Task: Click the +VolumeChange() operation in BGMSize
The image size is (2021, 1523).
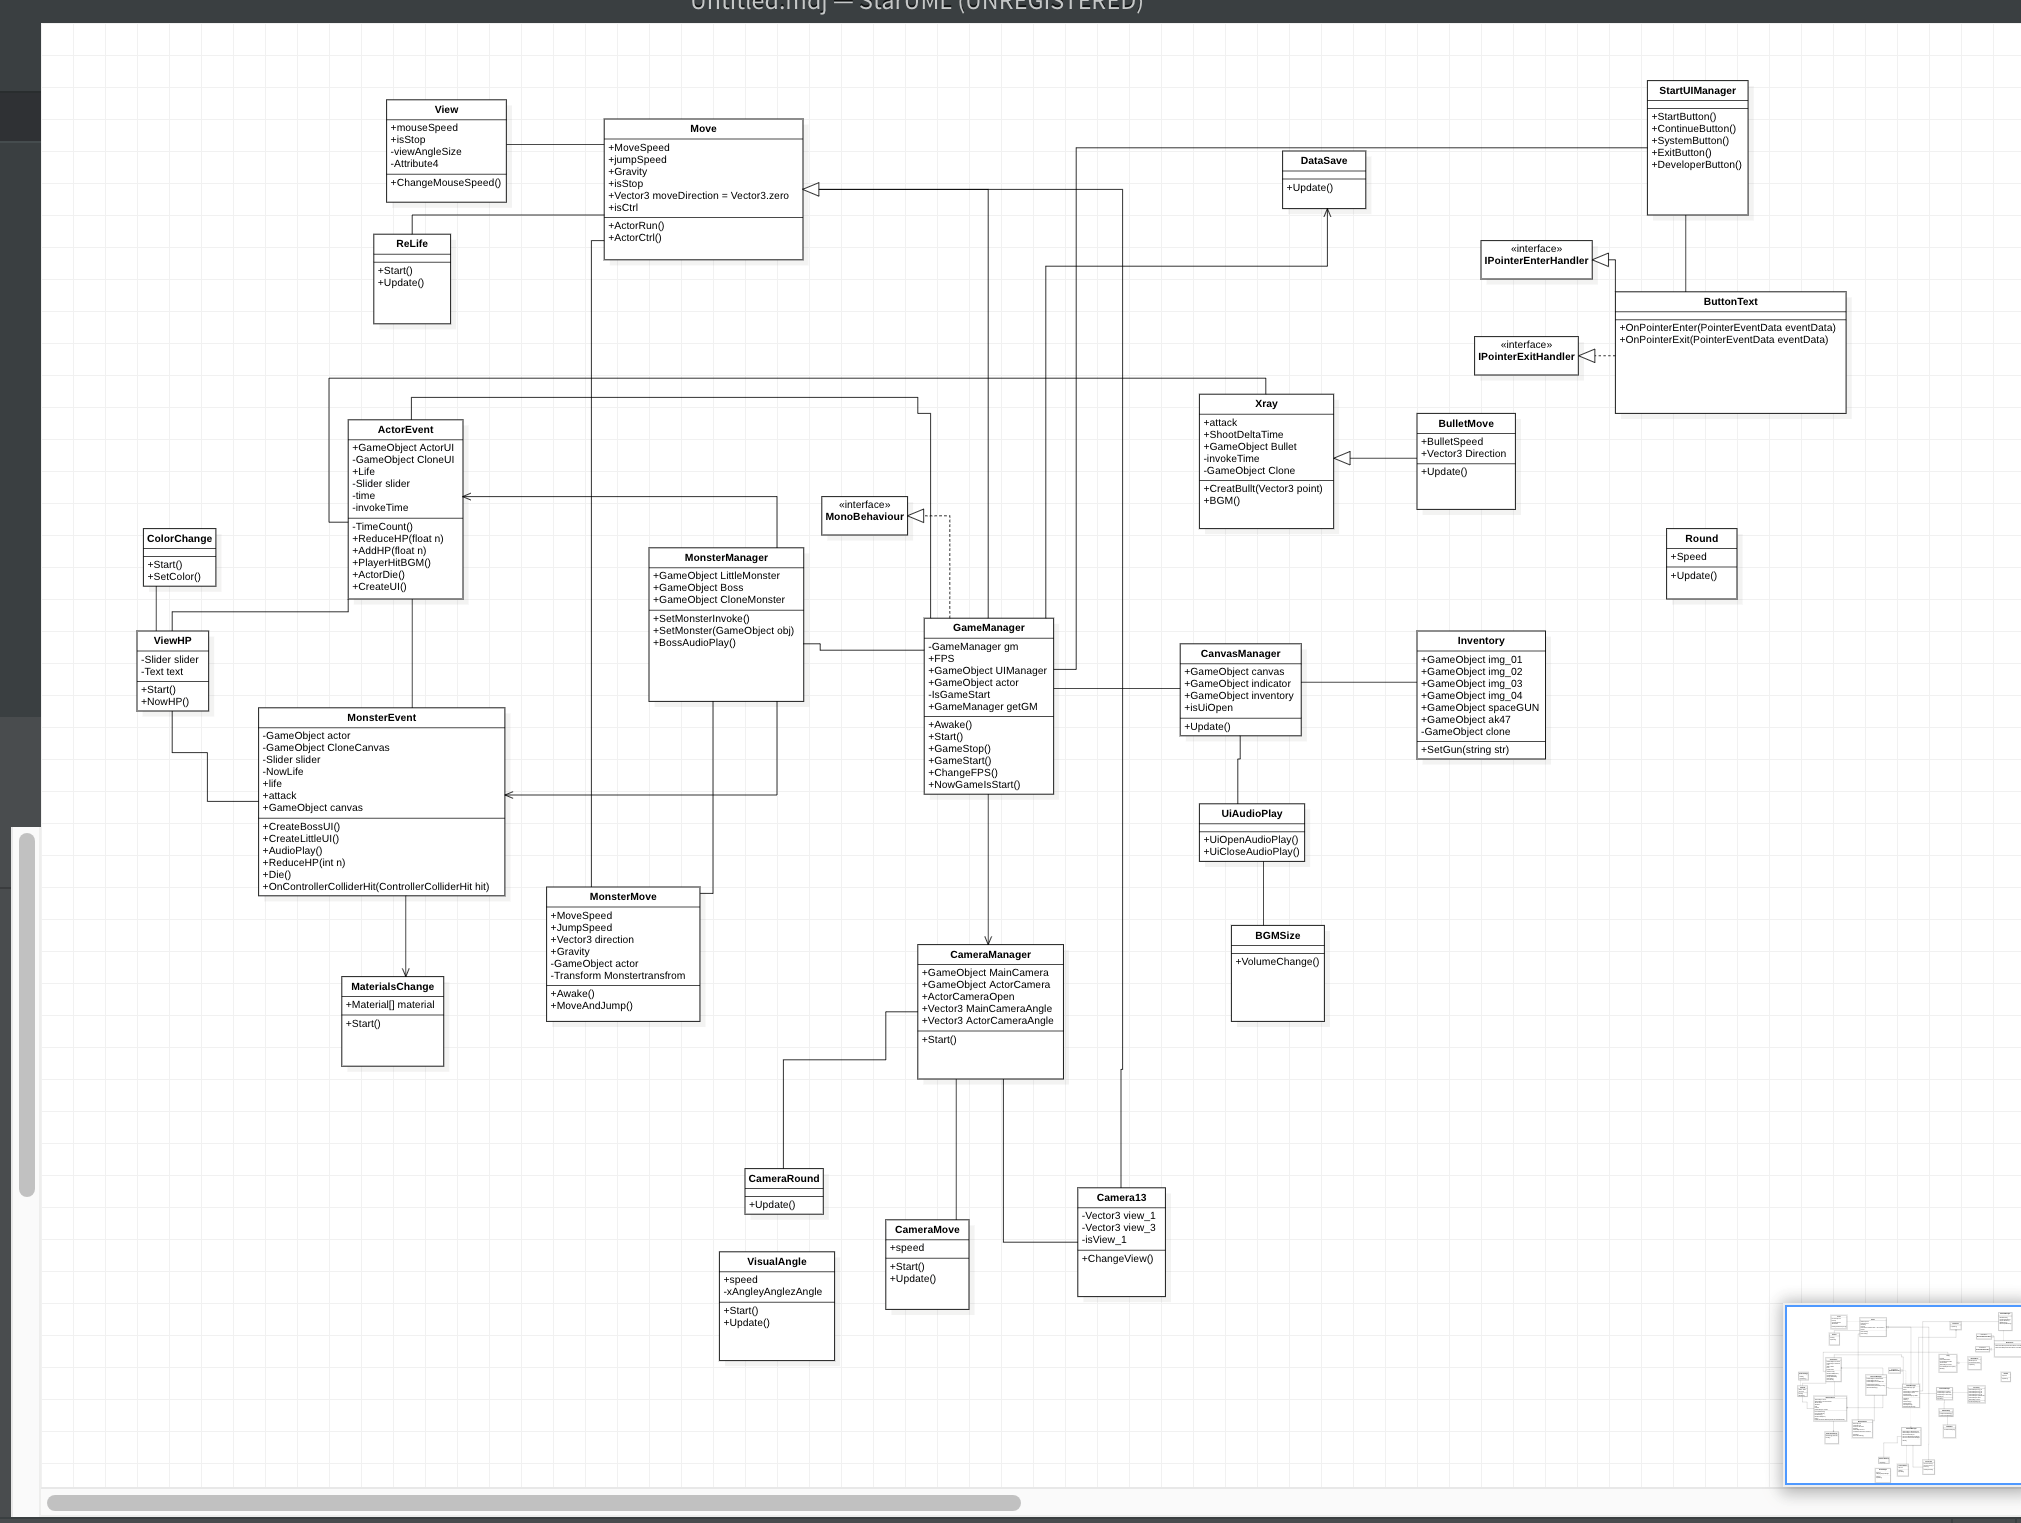Action: [1277, 962]
